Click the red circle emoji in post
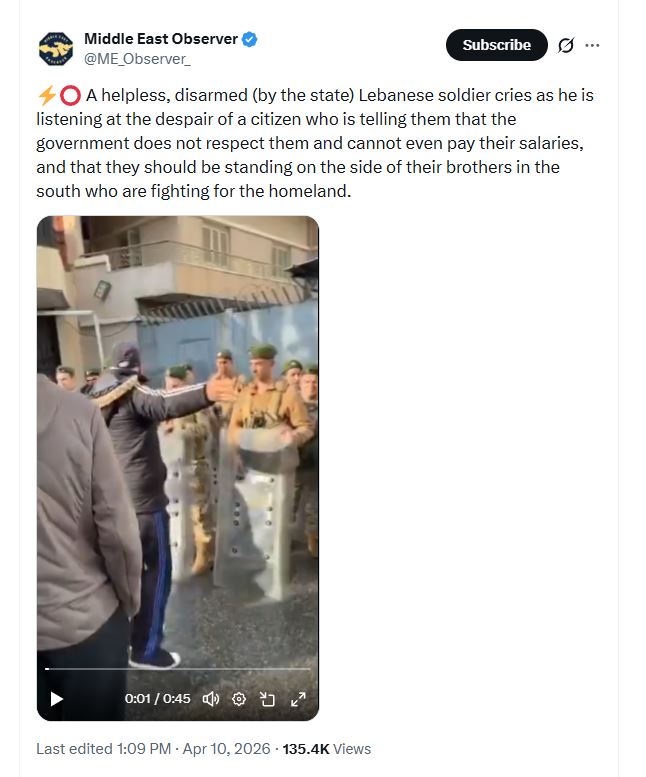This screenshot has height=777, width=646. 70,95
